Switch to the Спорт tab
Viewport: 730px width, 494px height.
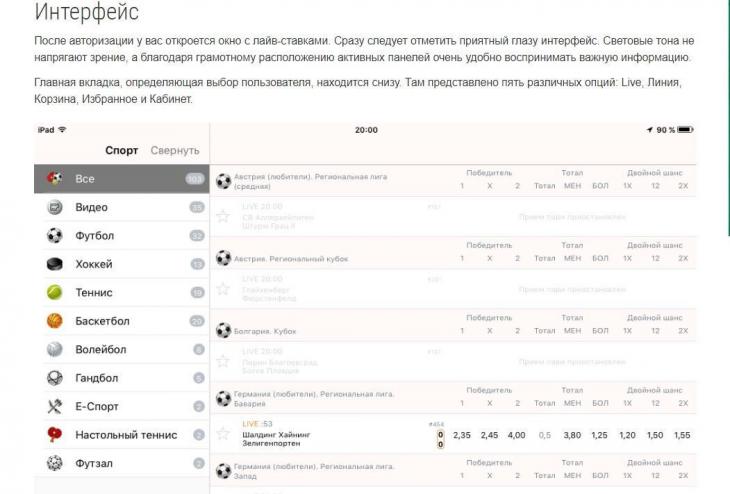tap(121, 151)
